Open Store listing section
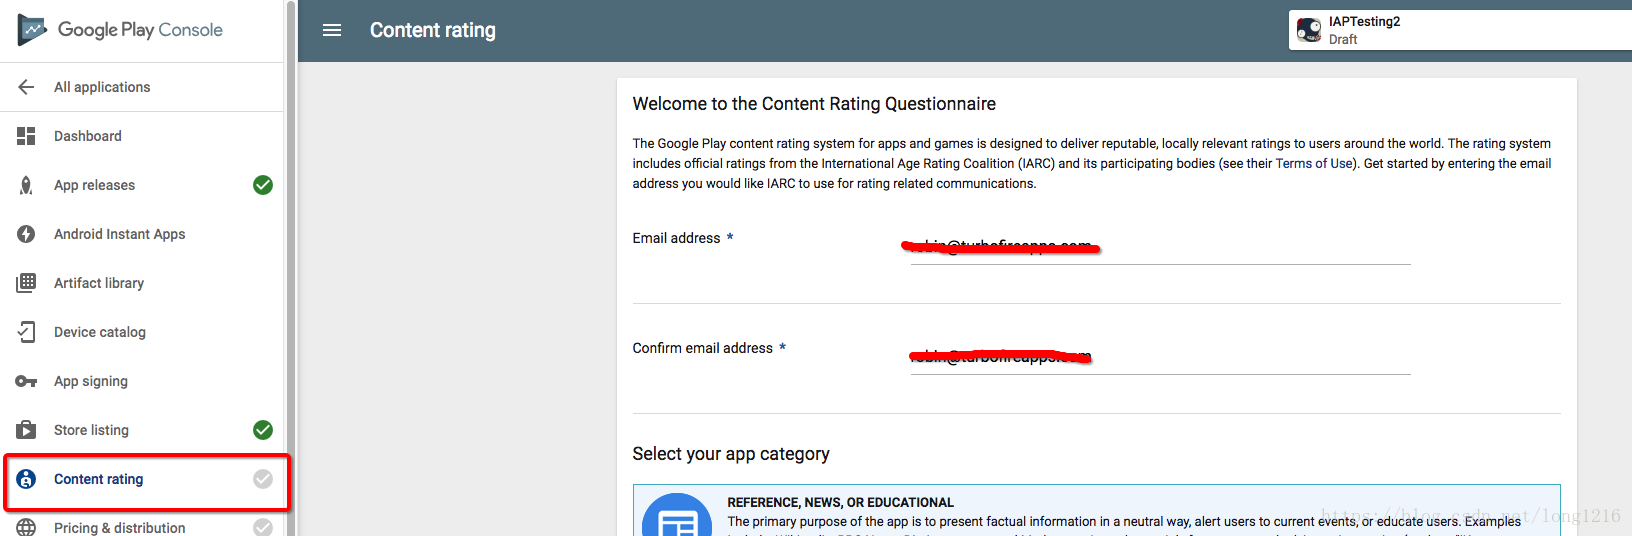The width and height of the screenshot is (1632, 536). point(91,430)
